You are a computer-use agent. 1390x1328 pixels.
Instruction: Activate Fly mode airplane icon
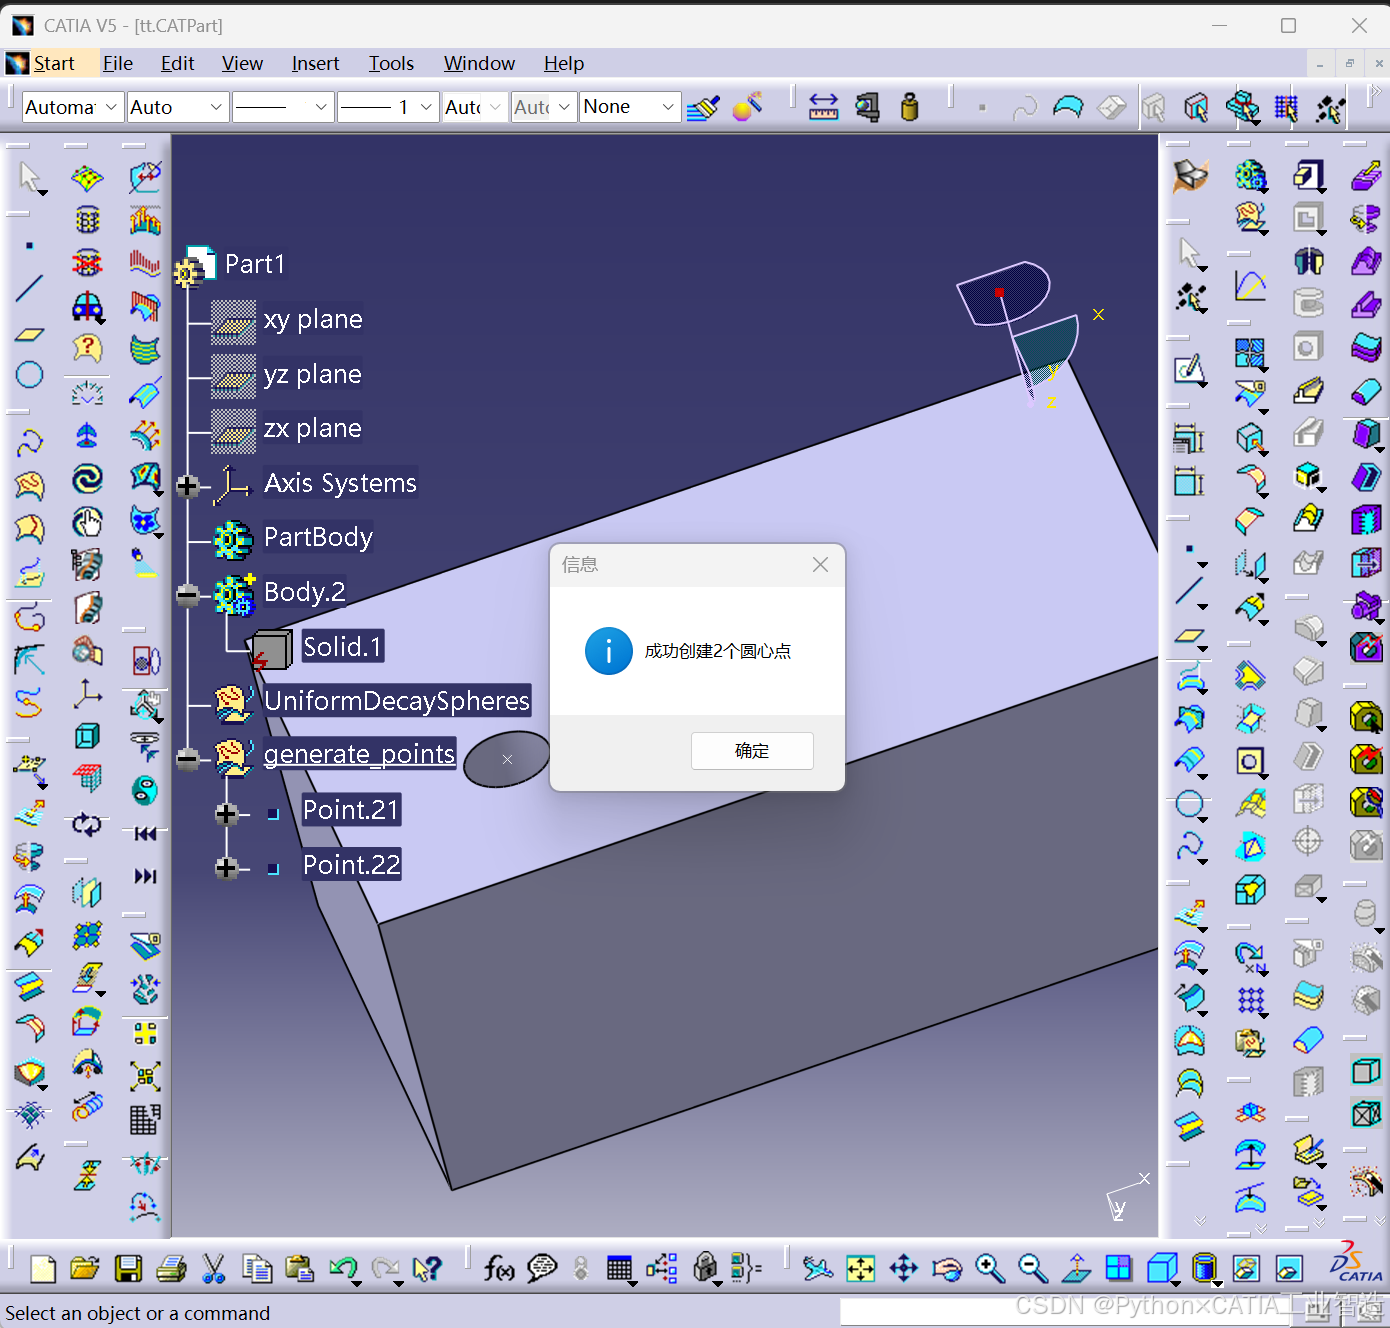[817, 1269]
